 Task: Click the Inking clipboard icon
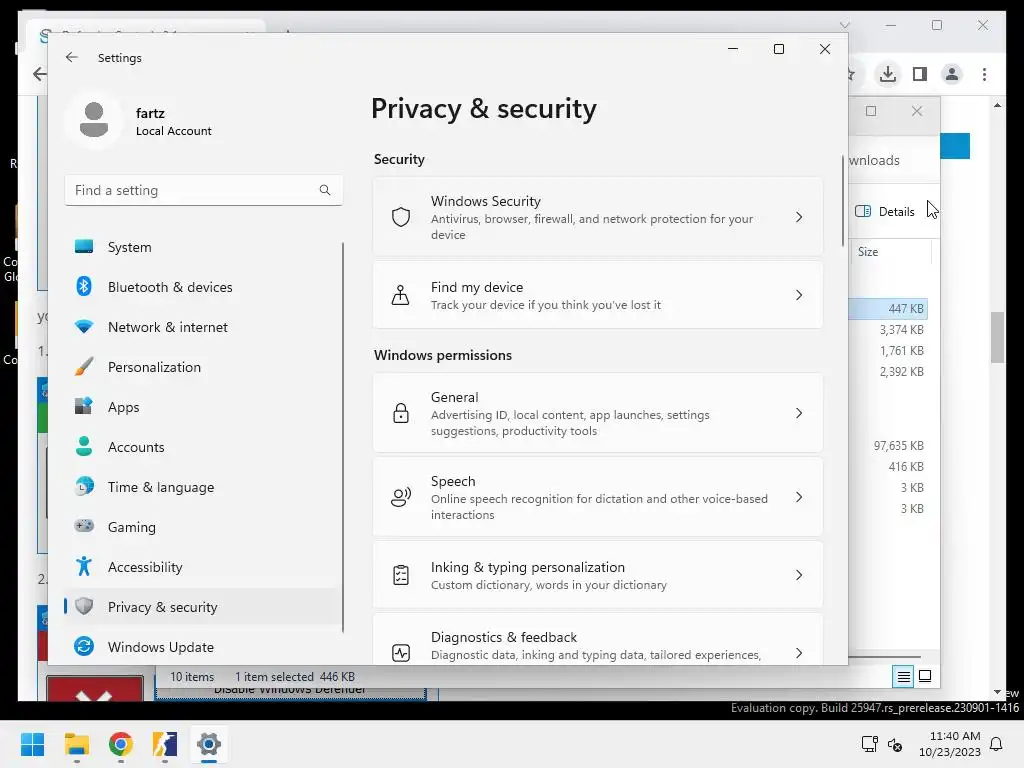pyautogui.click(x=400, y=575)
